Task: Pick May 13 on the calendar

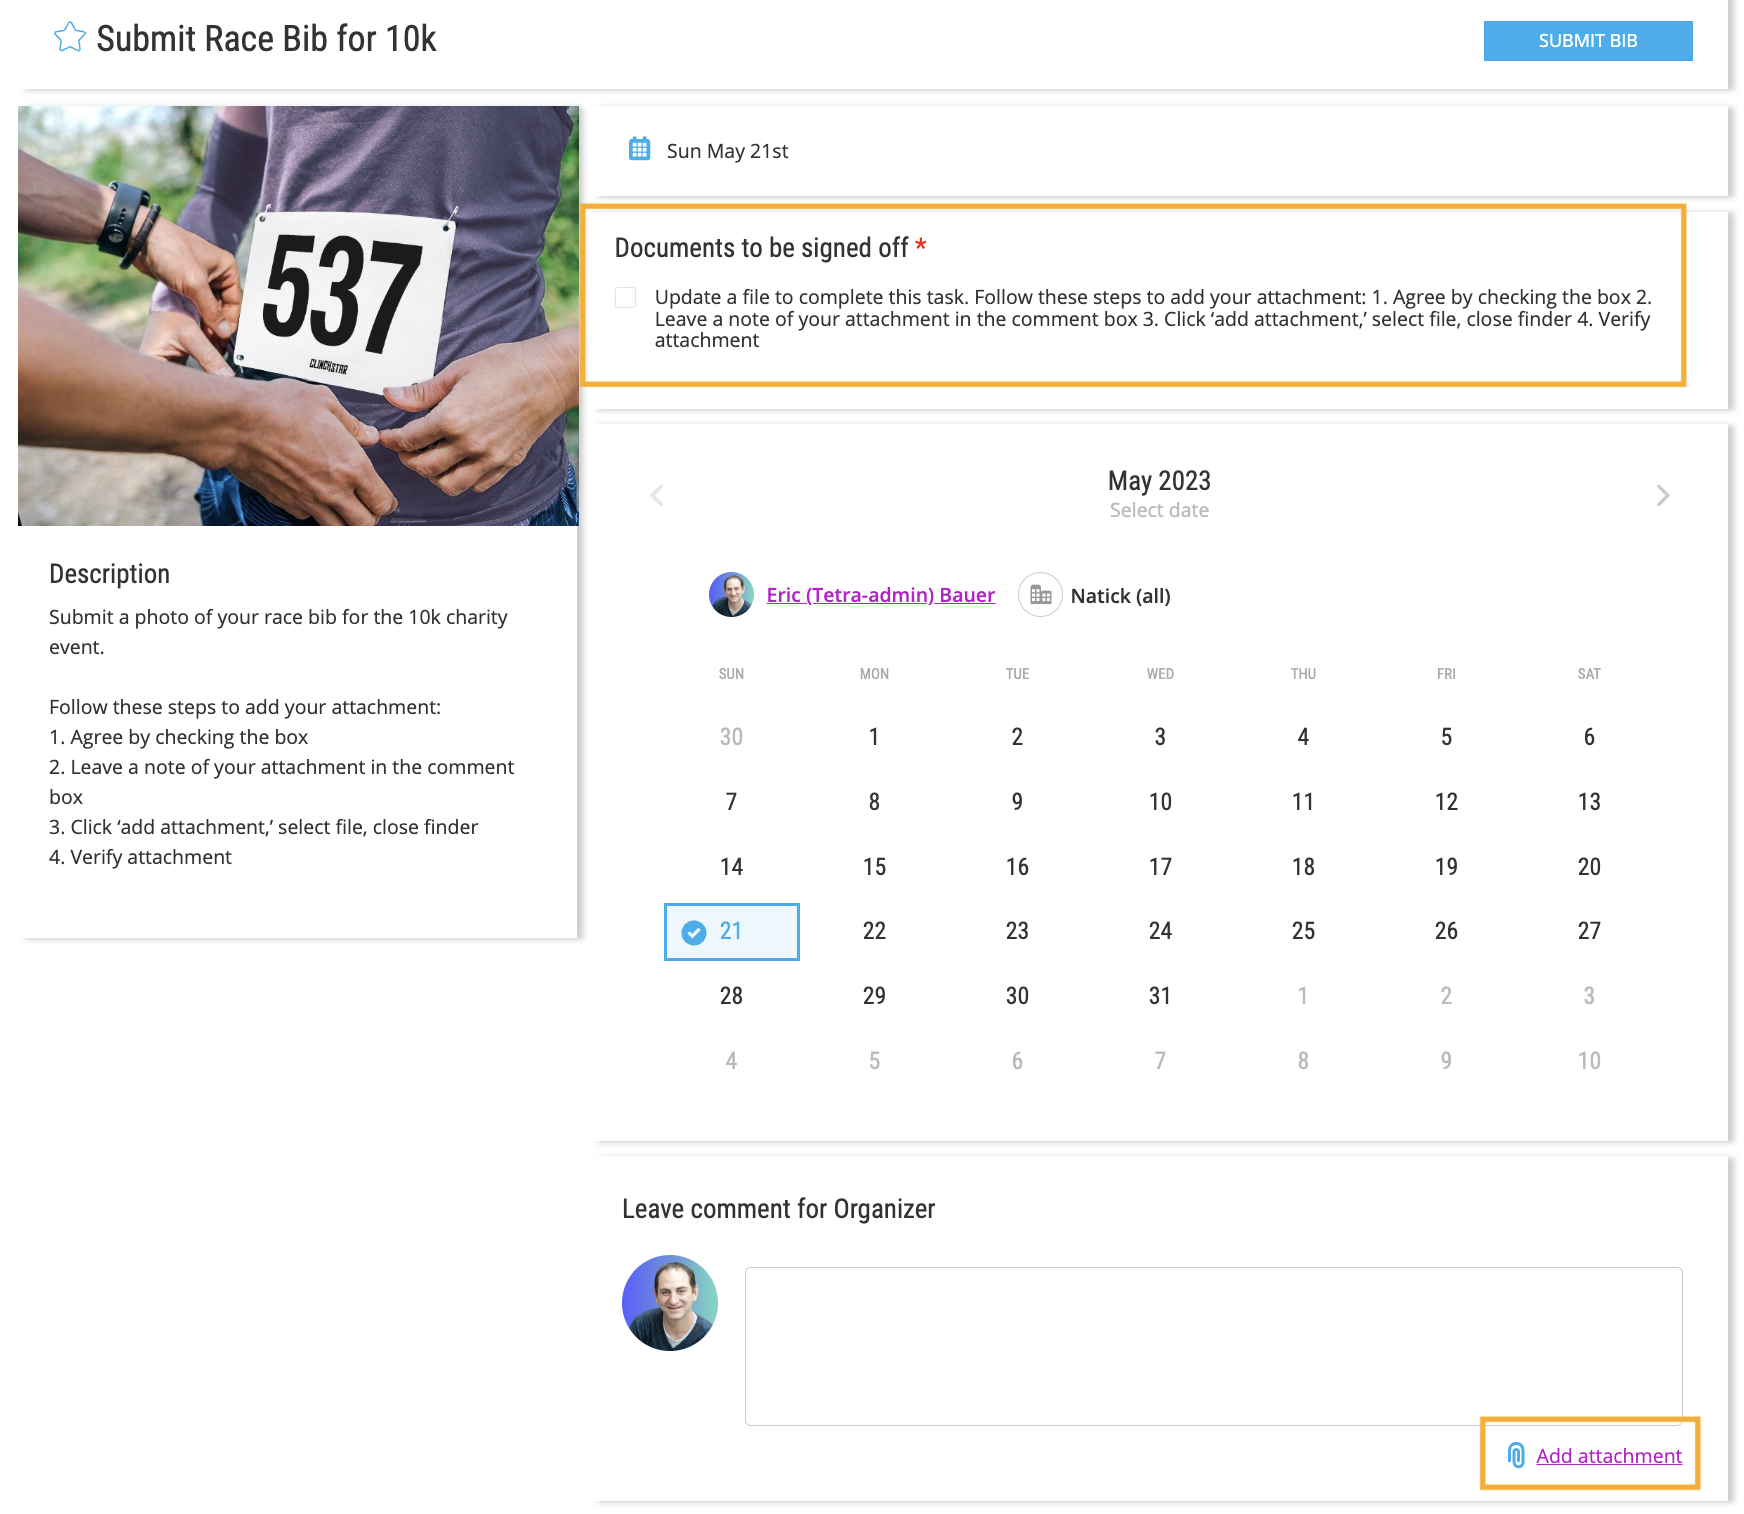Action: (x=1589, y=802)
